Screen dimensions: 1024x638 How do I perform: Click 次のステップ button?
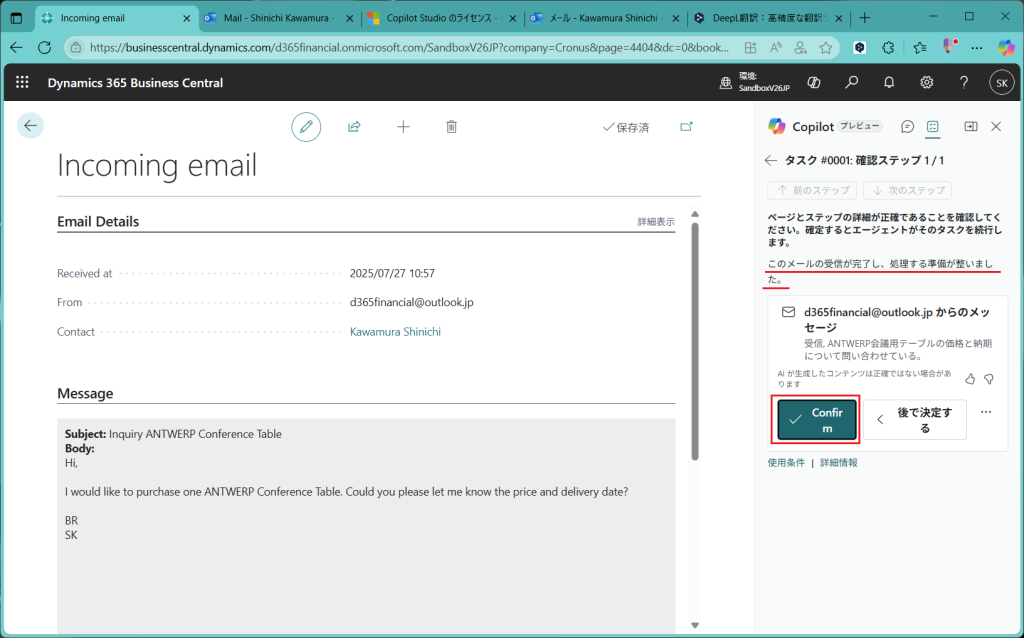[907, 190]
